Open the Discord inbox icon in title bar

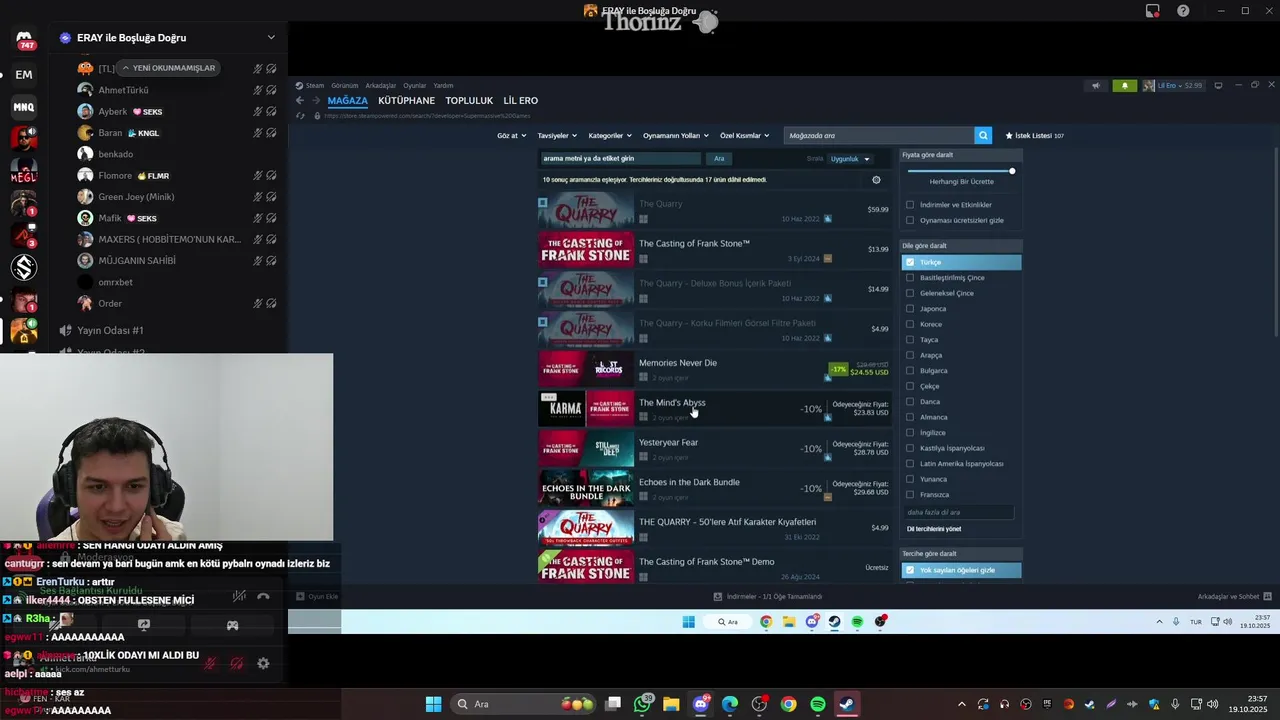[1153, 11]
